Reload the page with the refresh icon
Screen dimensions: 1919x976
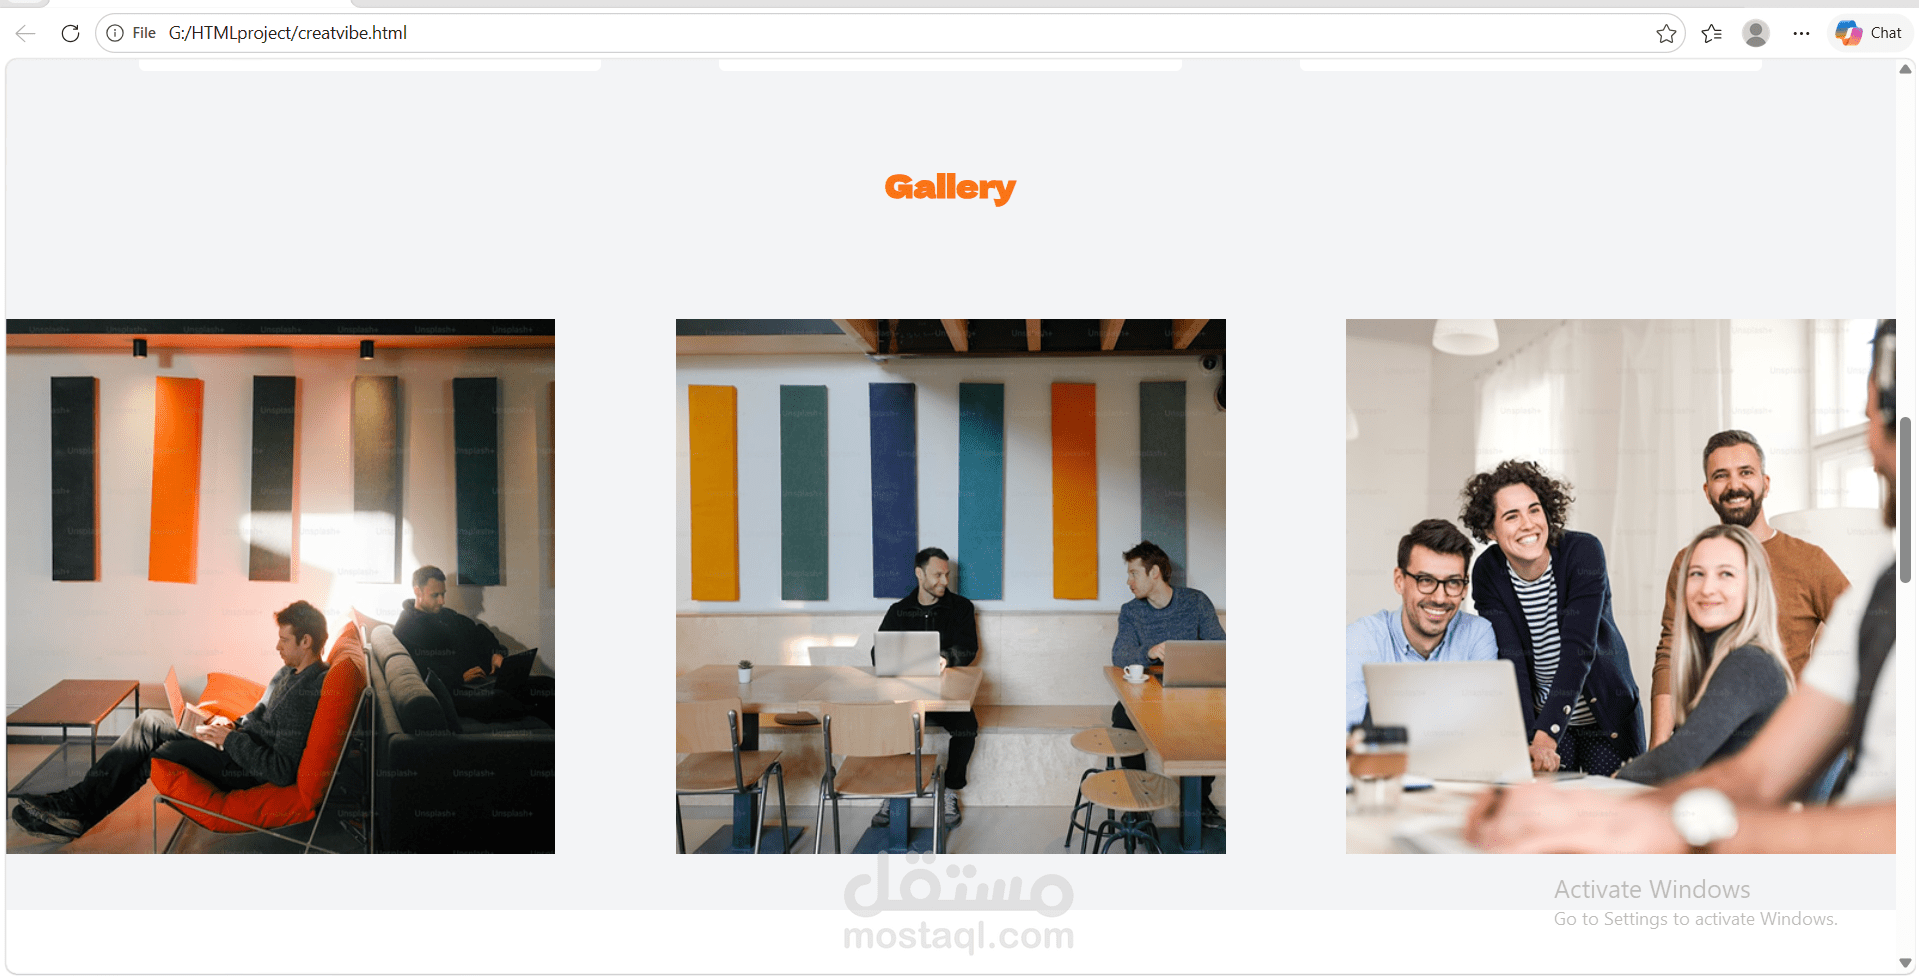[70, 33]
